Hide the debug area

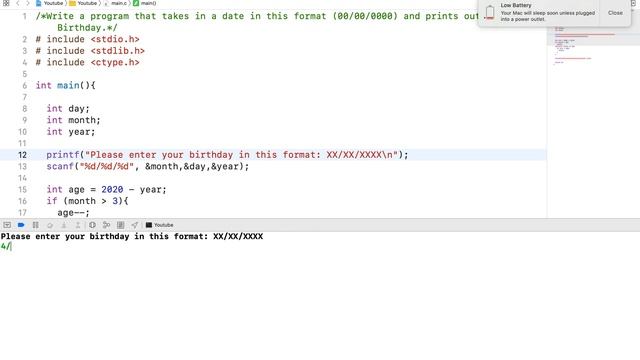(x=7, y=225)
